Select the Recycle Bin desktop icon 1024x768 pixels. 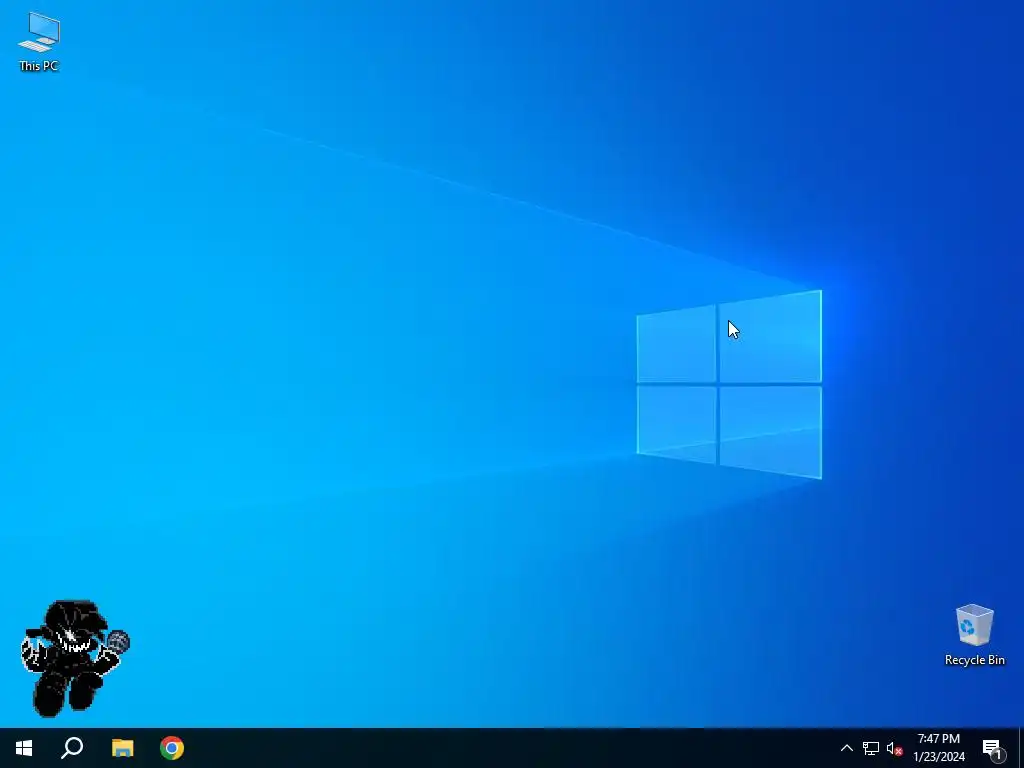(x=974, y=635)
